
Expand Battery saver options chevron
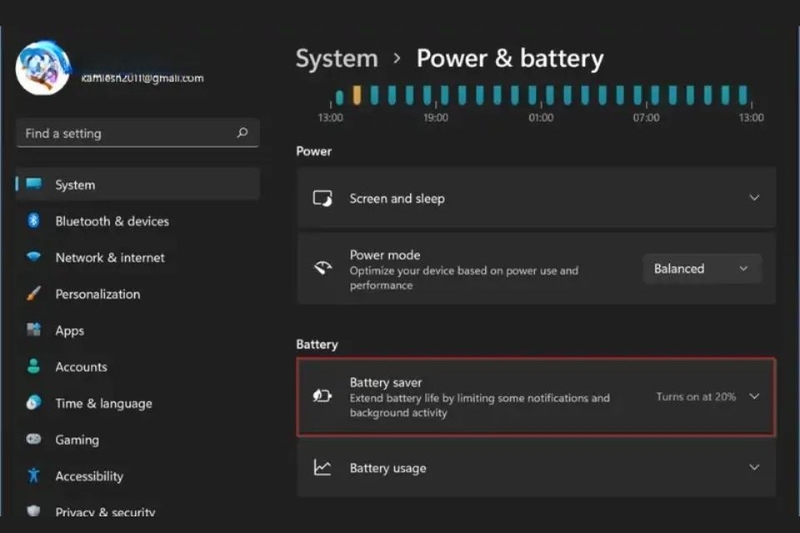(x=754, y=396)
